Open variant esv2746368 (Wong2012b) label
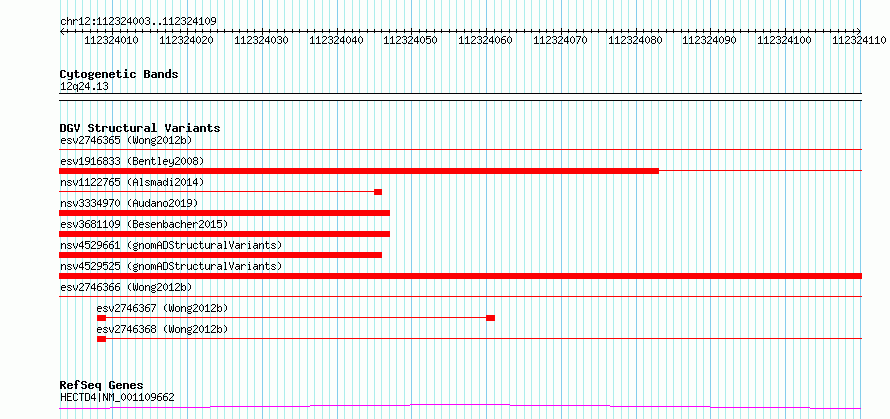The height and width of the screenshot is (419, 890). coord(162,329)
